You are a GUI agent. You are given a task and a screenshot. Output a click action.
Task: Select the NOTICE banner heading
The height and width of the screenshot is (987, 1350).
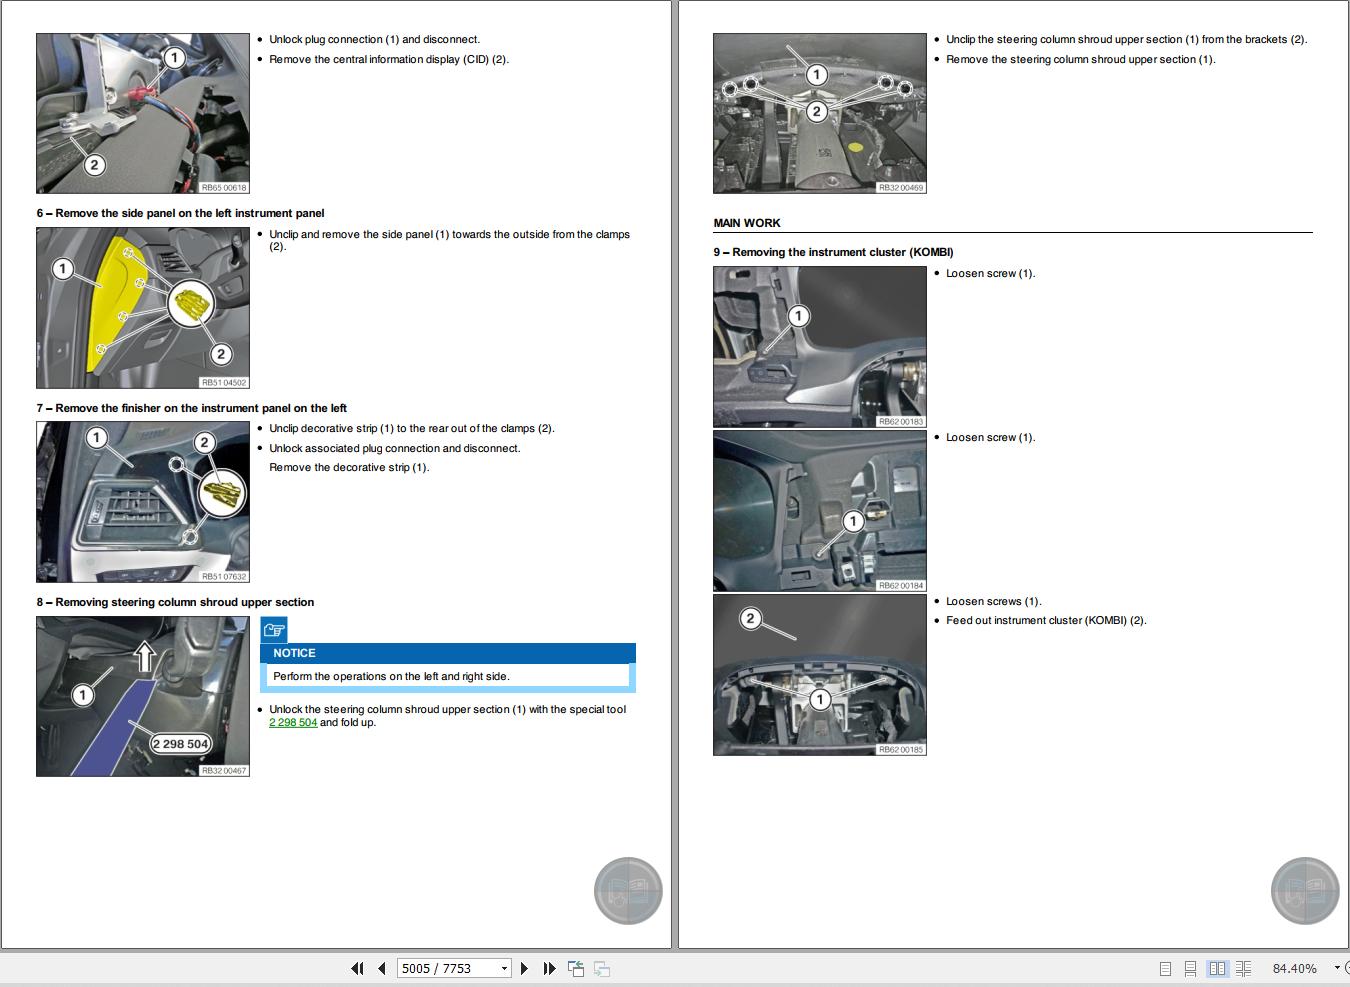point(294,653)
